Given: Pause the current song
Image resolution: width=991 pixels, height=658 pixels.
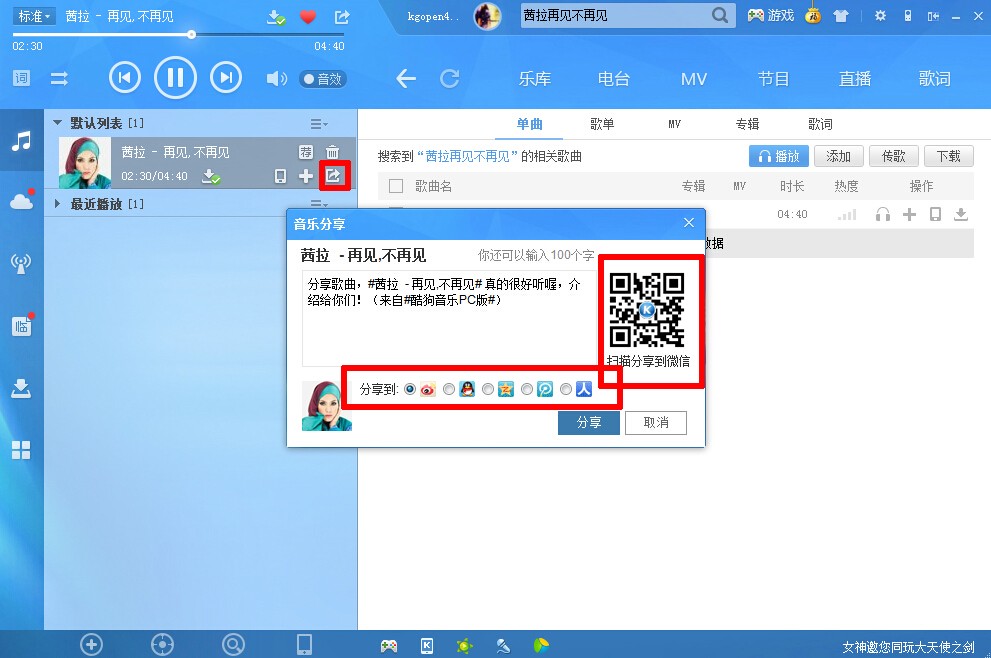Looking at the screenshot, I should click(x=175, y=78).
